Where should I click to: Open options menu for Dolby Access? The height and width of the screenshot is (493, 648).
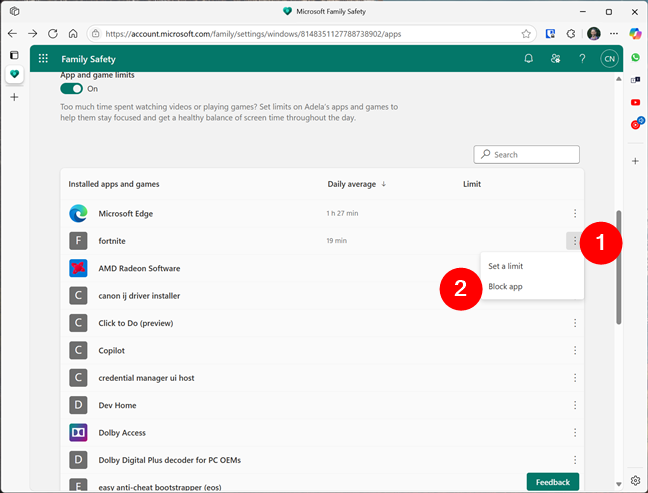pyautogui.click(x=575, y=433)
